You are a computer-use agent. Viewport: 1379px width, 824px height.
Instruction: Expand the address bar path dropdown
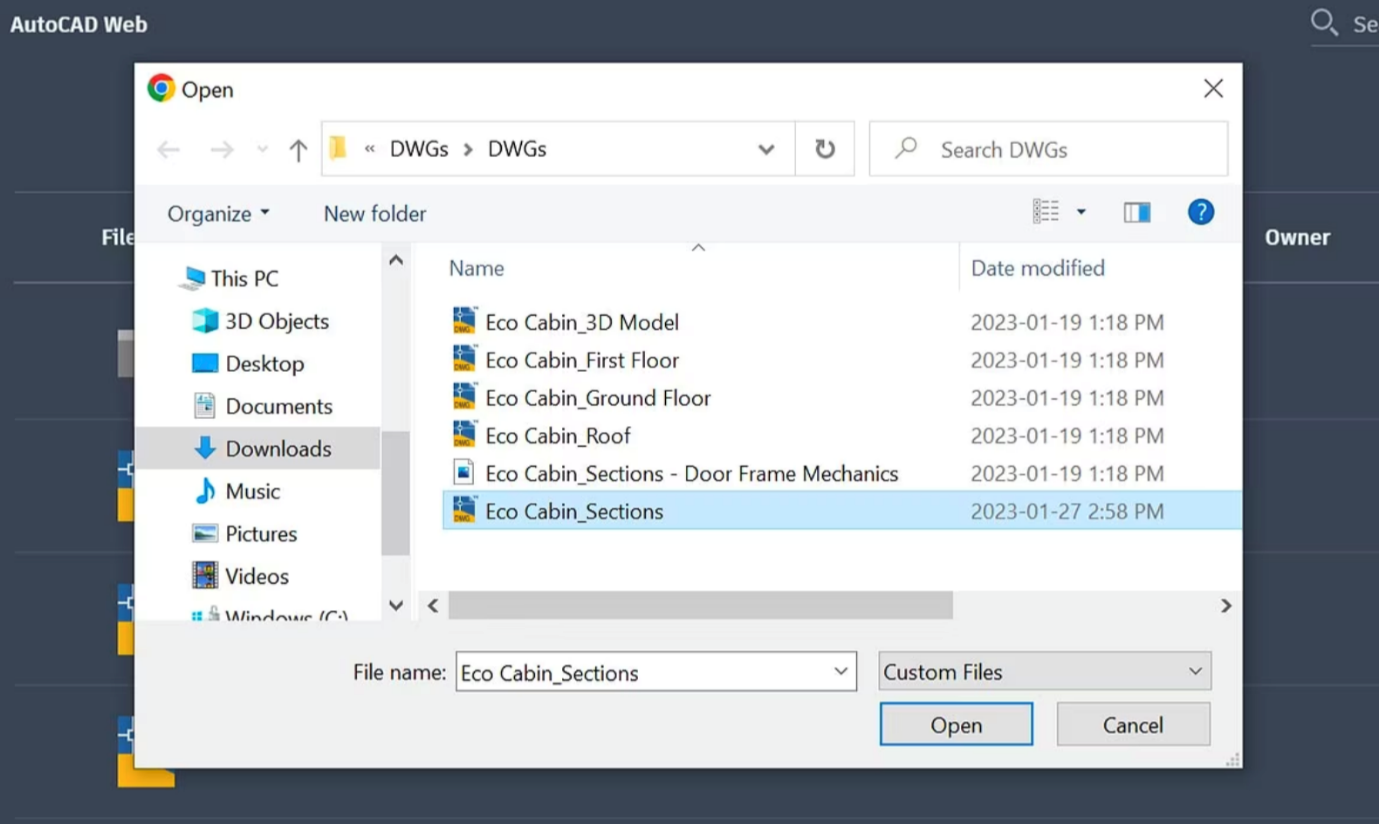click(766, 150)
